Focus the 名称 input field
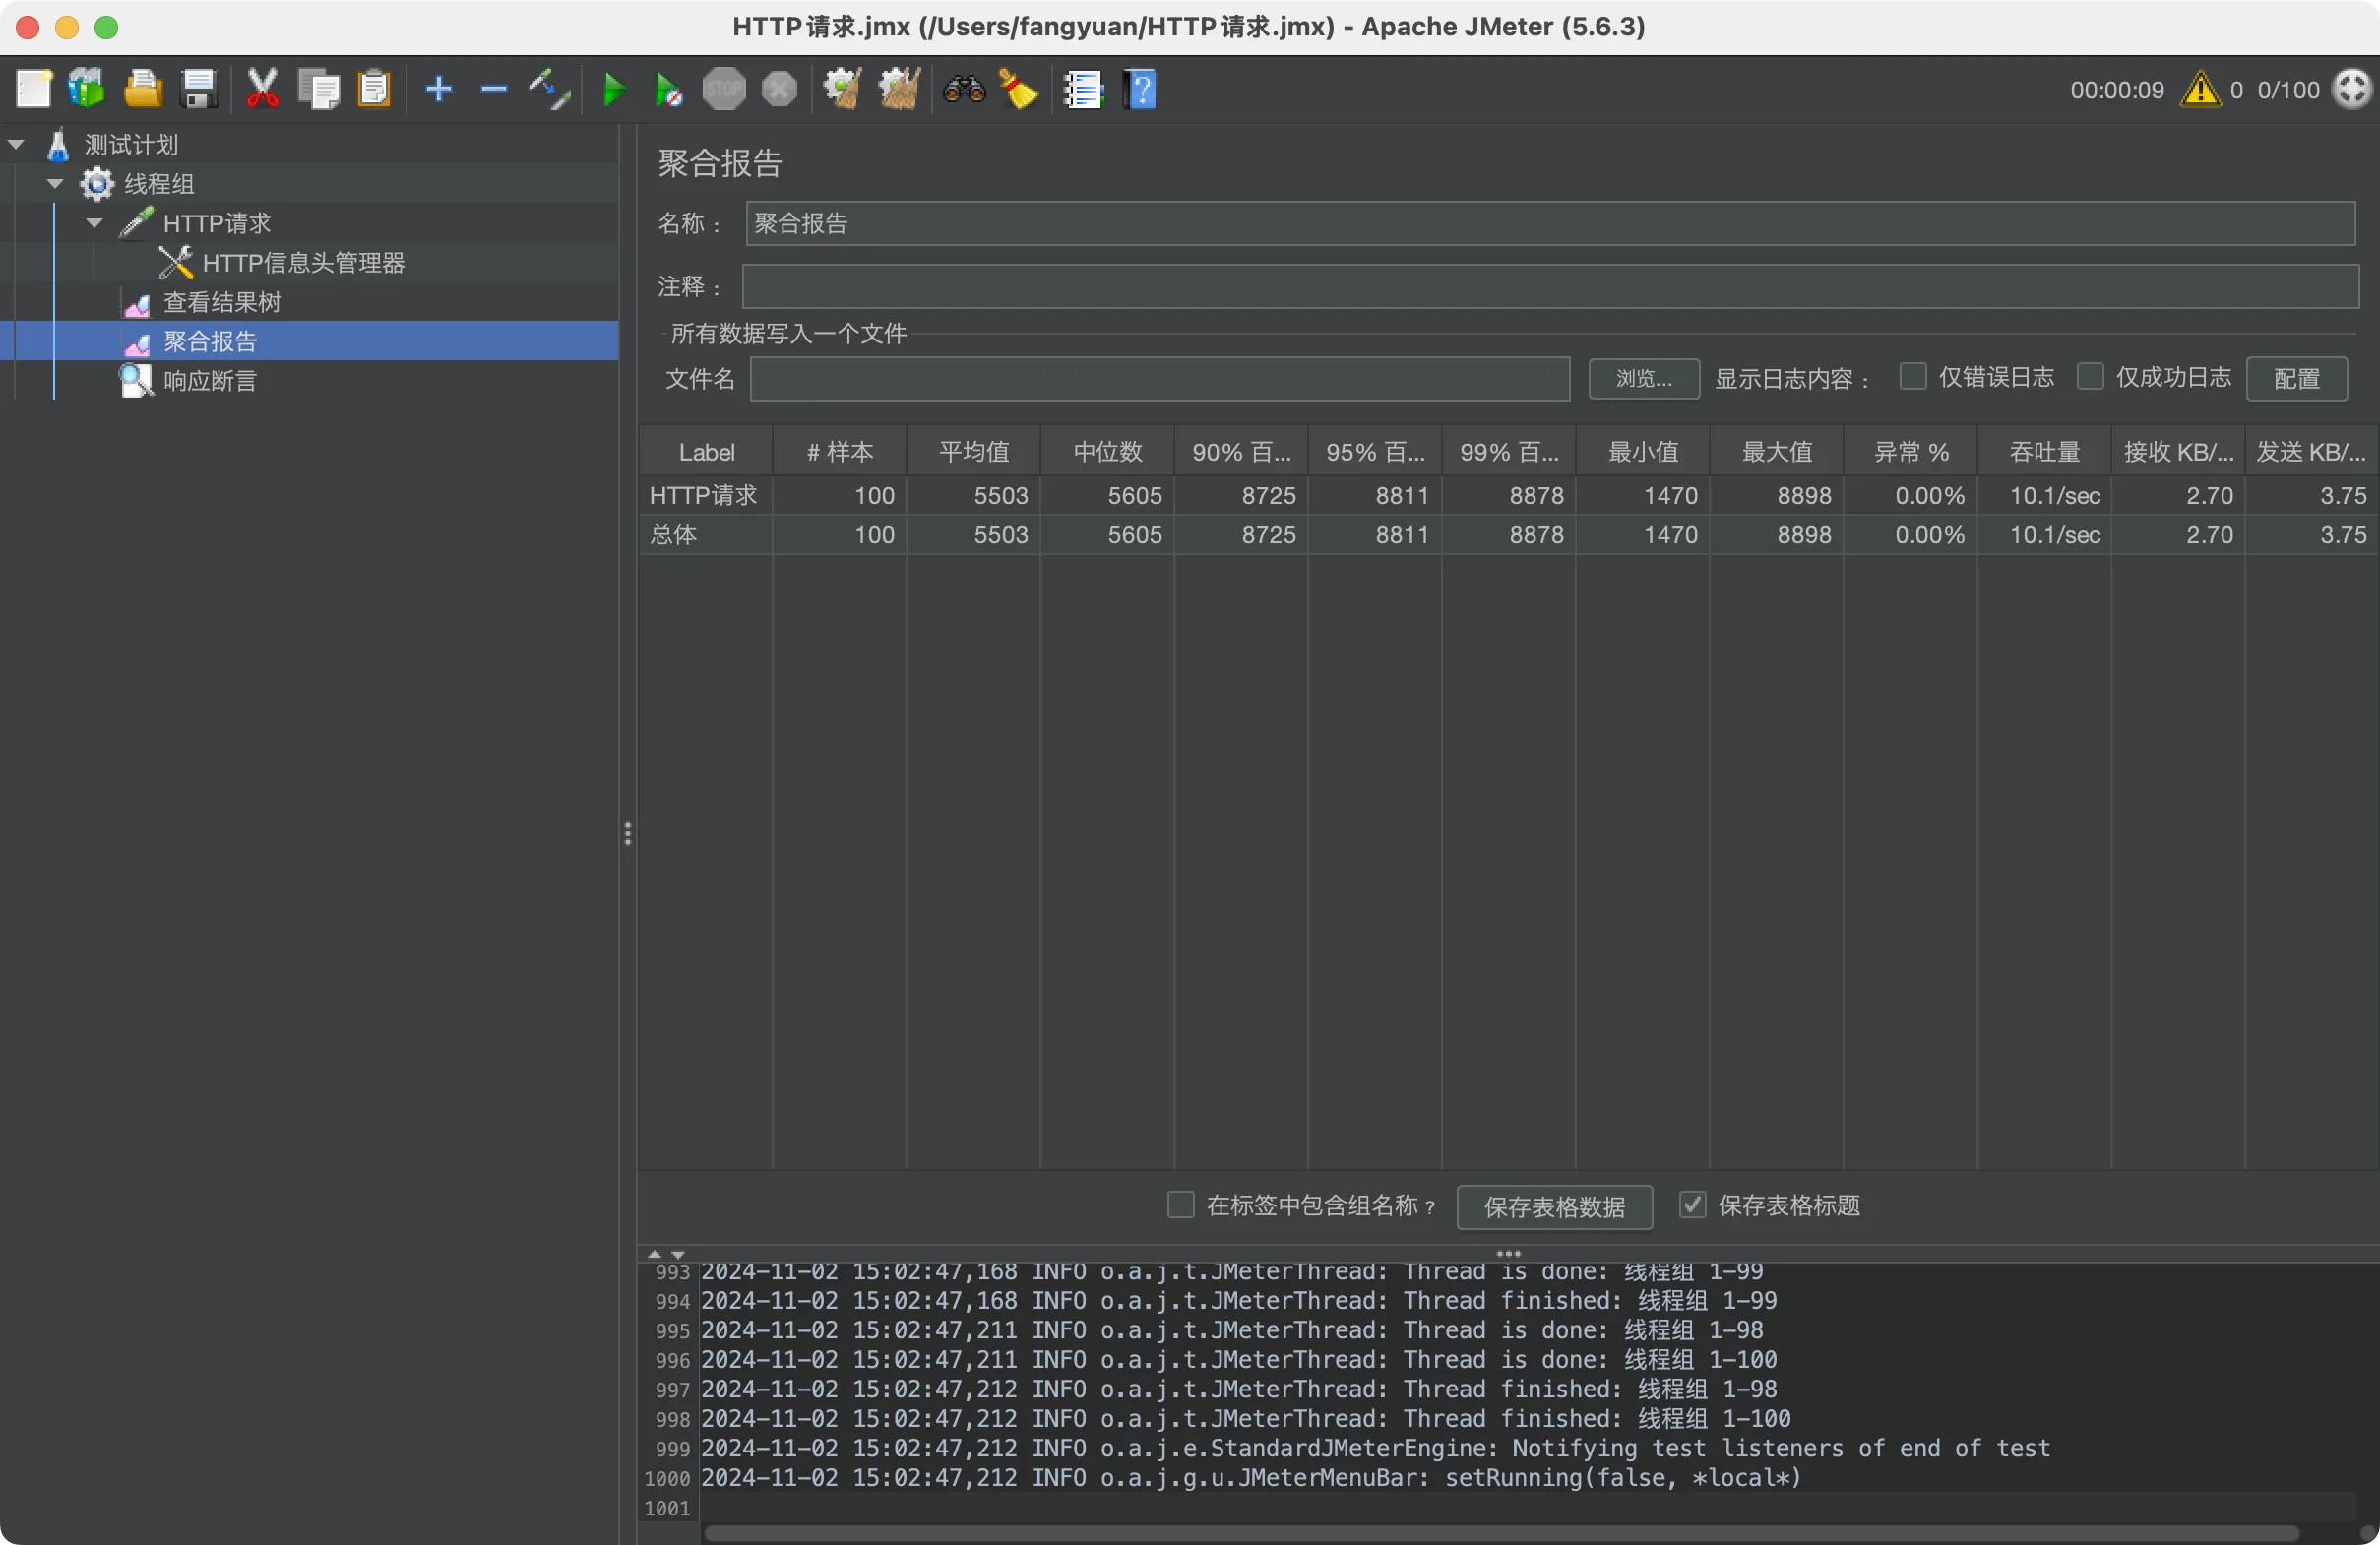The width and height of the screenshot is (2380, 1545). [x=1550, y=224]
